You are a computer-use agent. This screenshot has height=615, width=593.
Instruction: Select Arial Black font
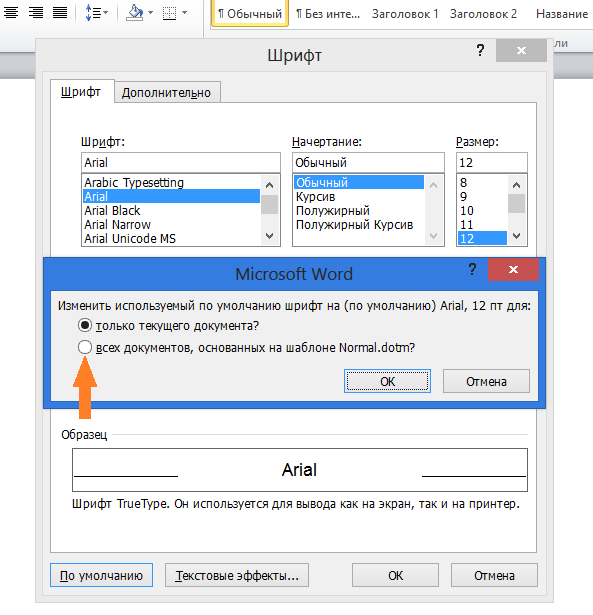(x=171, y=210)
